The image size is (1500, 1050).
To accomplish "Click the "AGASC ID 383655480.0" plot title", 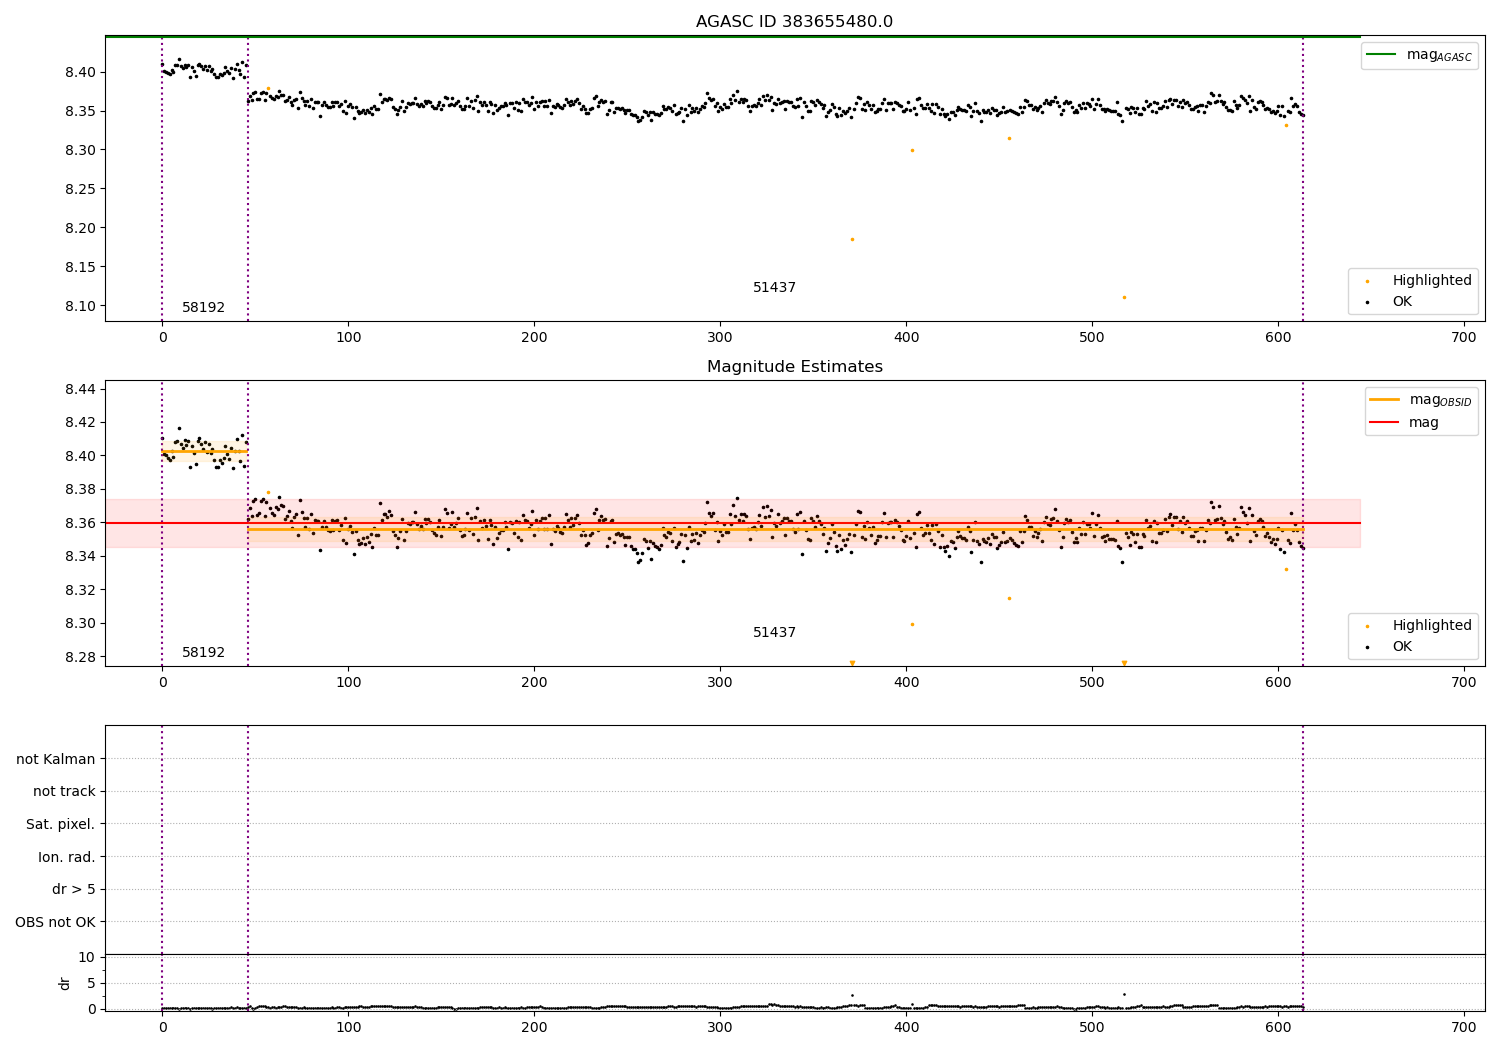I will 794,22.
